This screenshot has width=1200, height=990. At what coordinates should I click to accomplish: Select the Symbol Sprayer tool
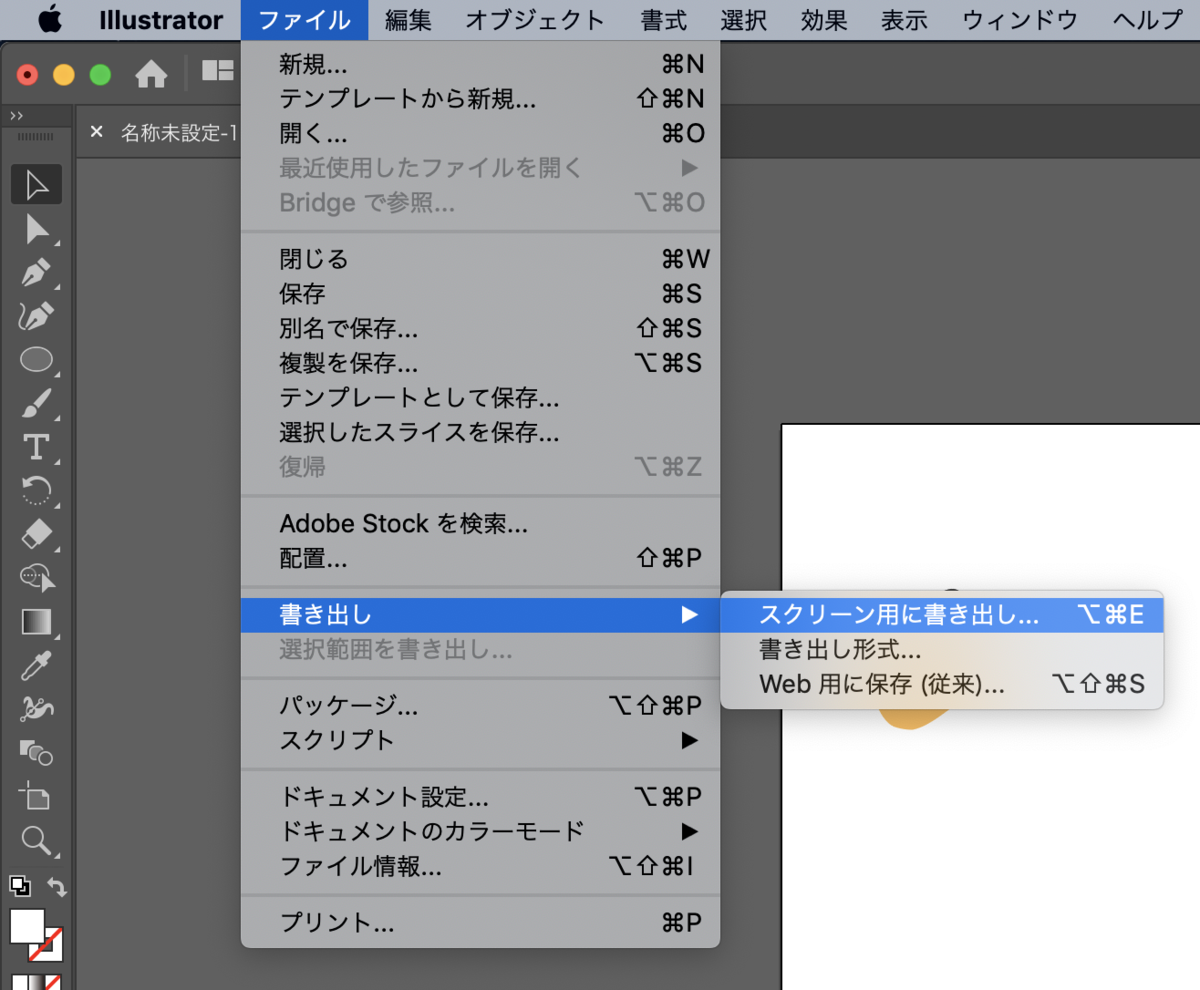[x=36, y=708]
